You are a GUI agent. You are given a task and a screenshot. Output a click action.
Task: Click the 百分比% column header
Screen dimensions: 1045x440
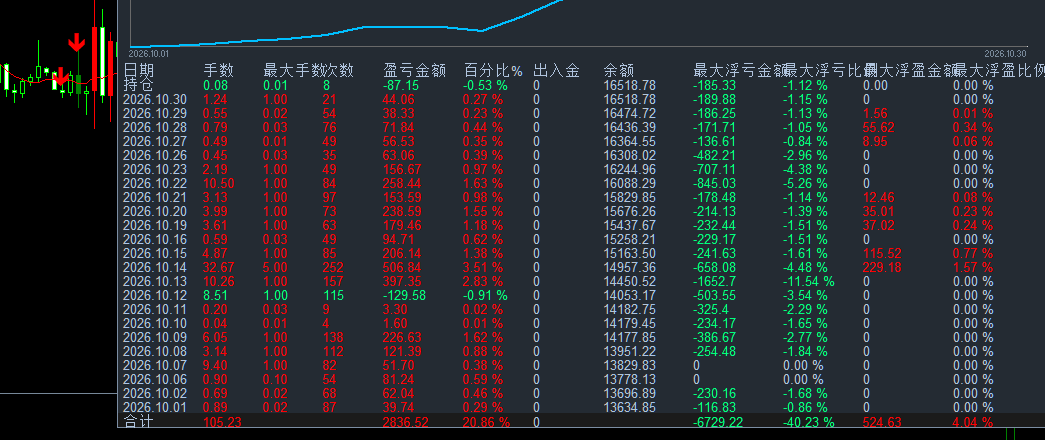tap(493, 71)
